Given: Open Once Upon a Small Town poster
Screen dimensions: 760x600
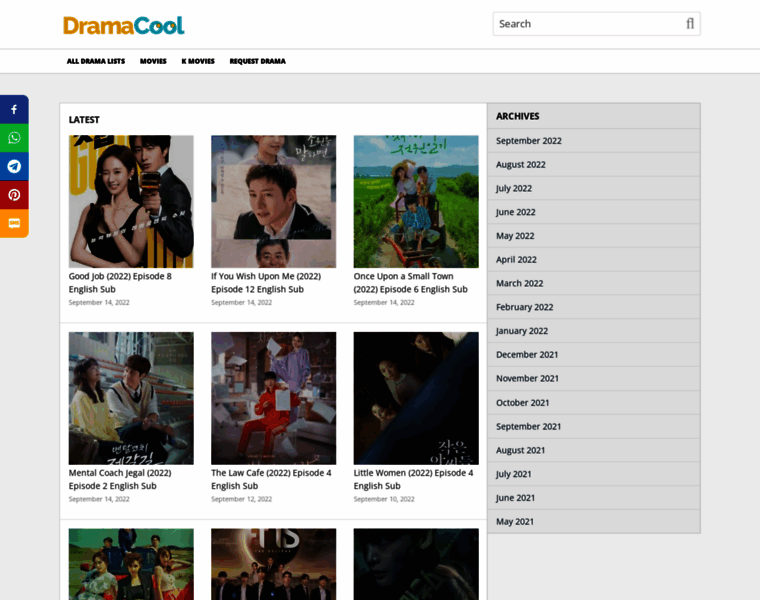Looking at the screenshot, I should 416,201.
